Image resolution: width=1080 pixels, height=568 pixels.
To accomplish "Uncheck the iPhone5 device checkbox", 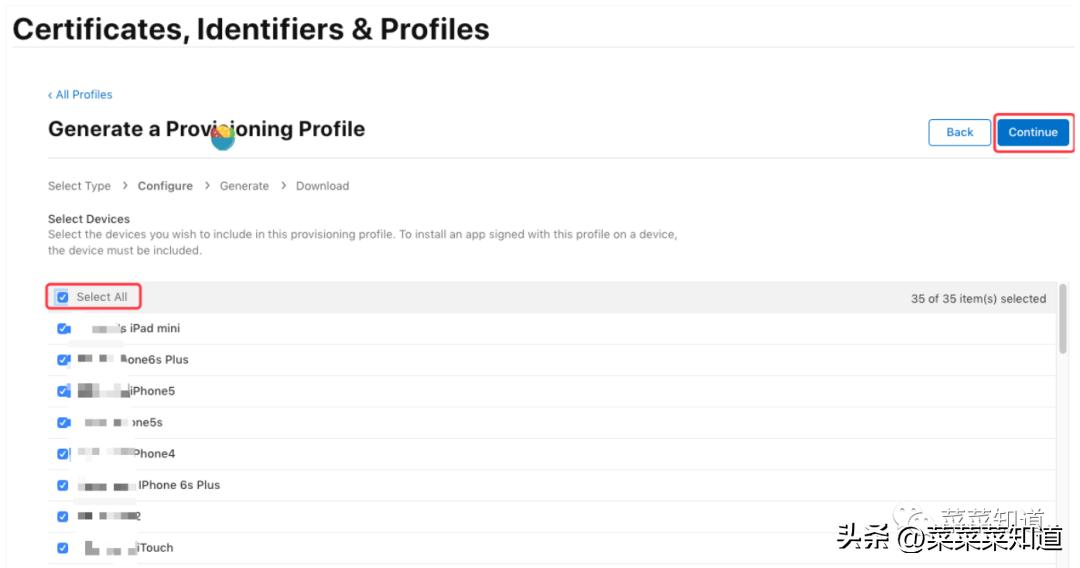I will tap(63, 391).
